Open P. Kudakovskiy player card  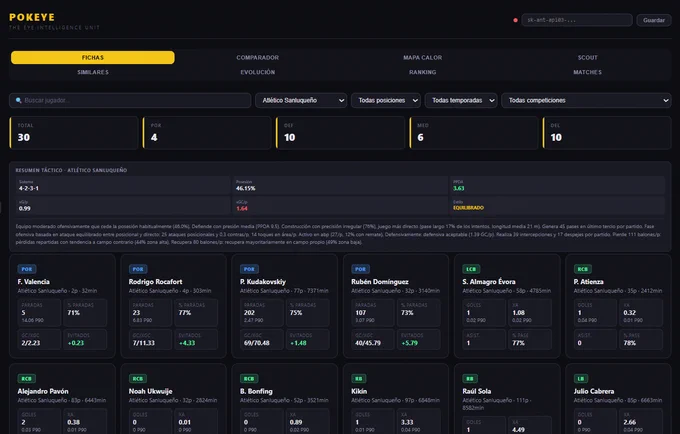click(x=285, y=306)
